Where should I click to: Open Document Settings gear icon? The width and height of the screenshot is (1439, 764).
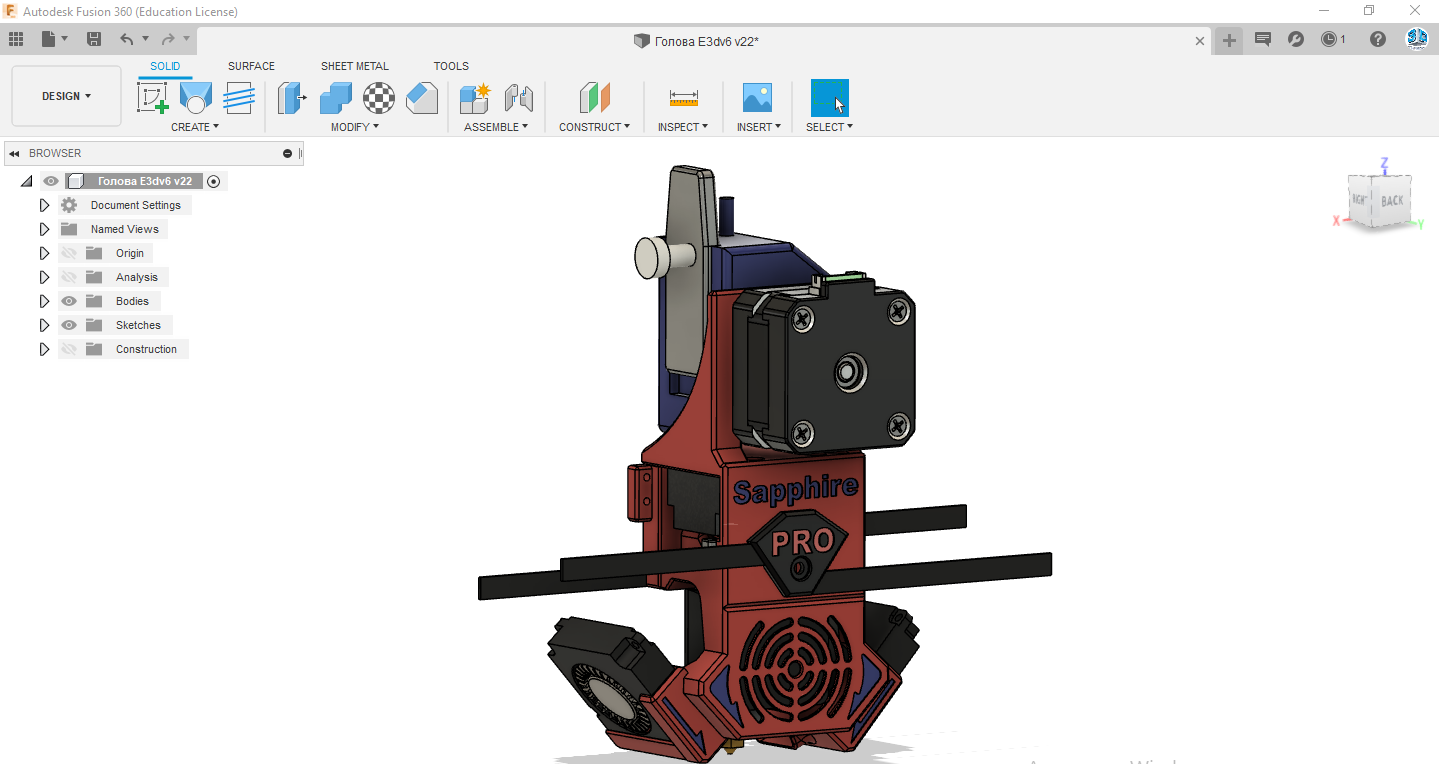[69, 205]
